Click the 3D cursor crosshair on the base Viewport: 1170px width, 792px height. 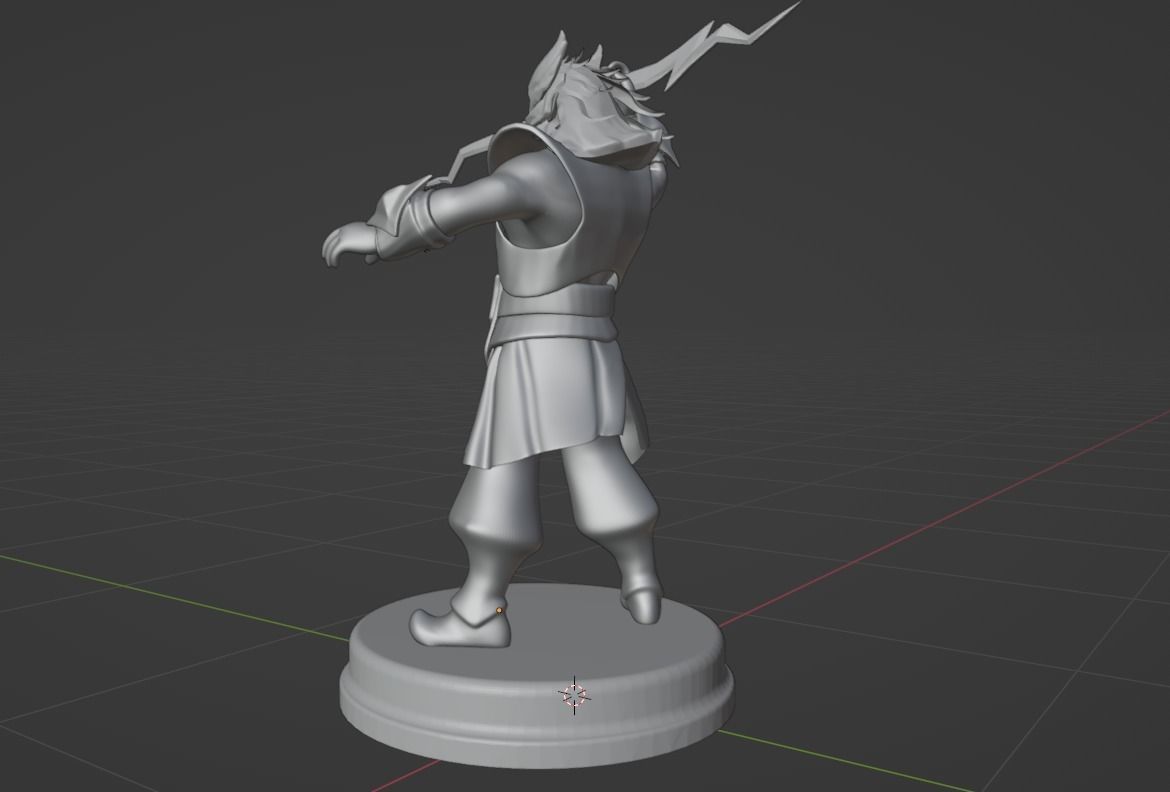click(575, 696)
